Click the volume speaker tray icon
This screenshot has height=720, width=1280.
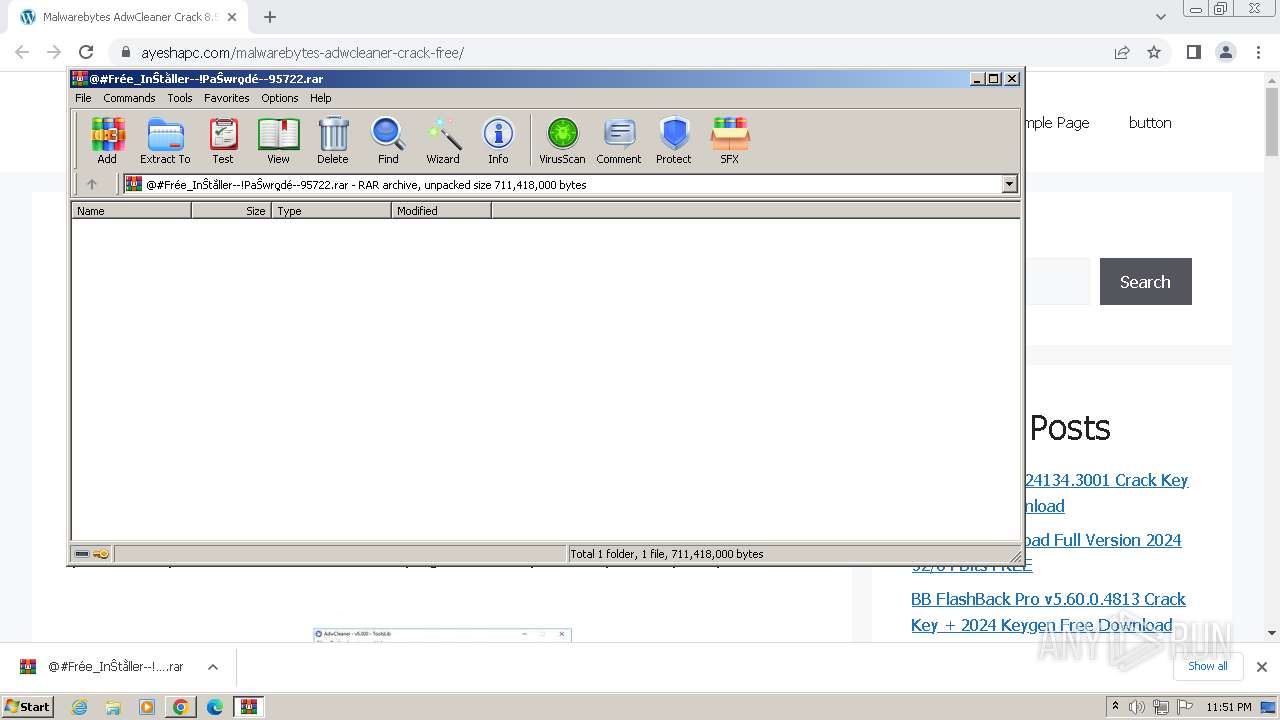pos(1137,707)
